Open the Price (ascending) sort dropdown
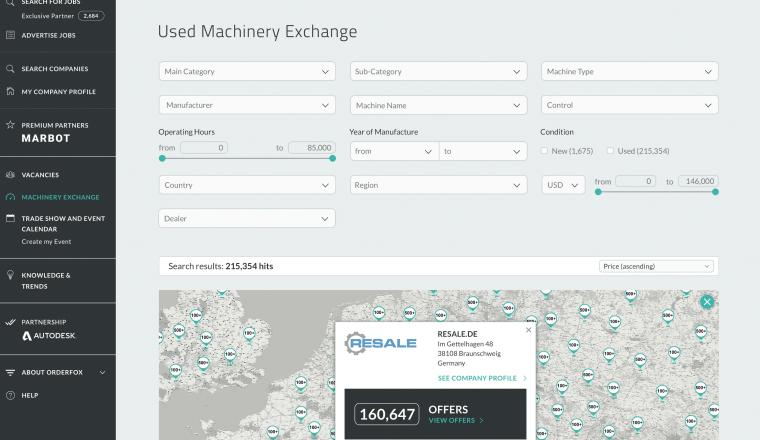This screenshot has height=440, width=760. [x=657, y=267]
